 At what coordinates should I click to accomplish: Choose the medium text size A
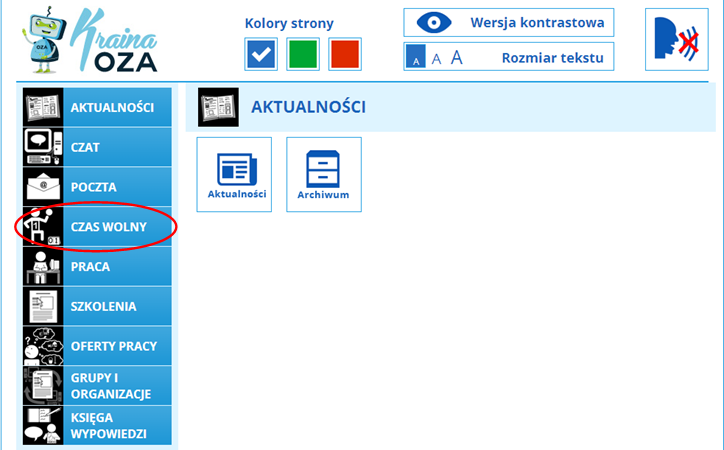pyautogui.click(x=436, y=59)
